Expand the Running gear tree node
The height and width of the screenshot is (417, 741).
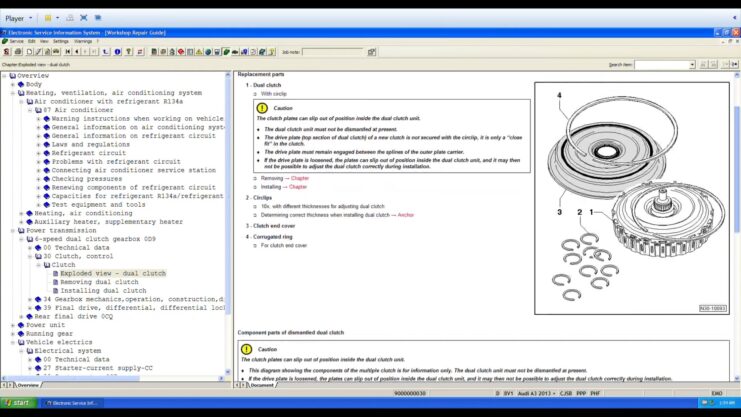pos(14,334)
